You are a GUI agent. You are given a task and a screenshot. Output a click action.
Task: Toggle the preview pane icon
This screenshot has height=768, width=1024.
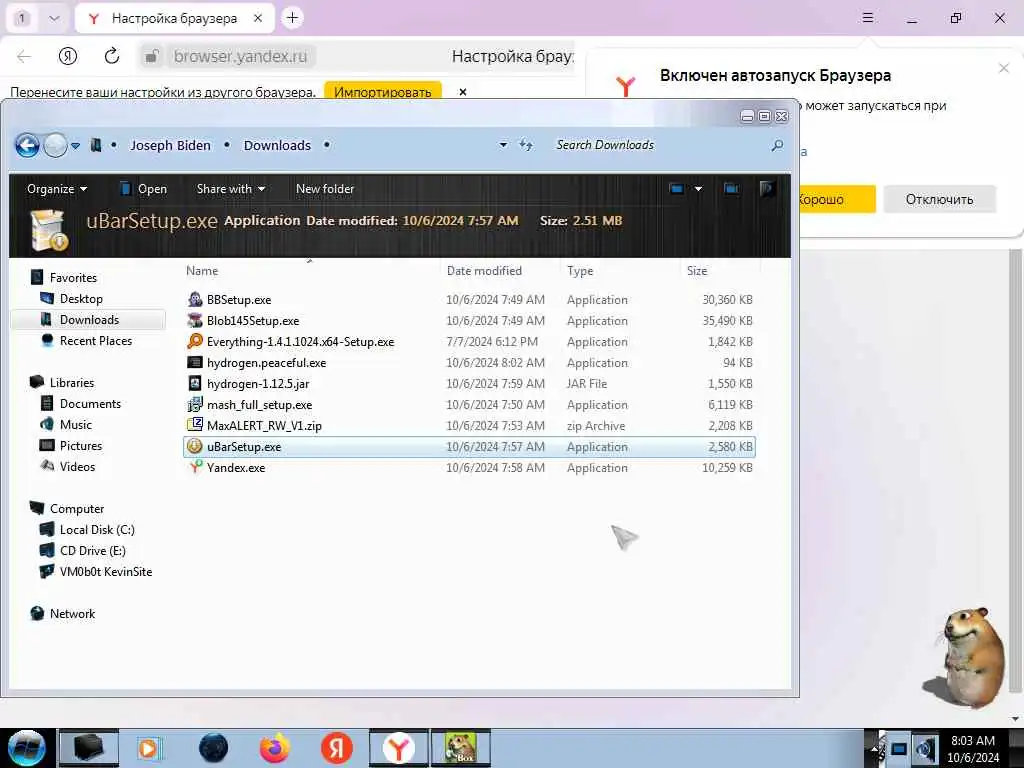pos(731,189)
